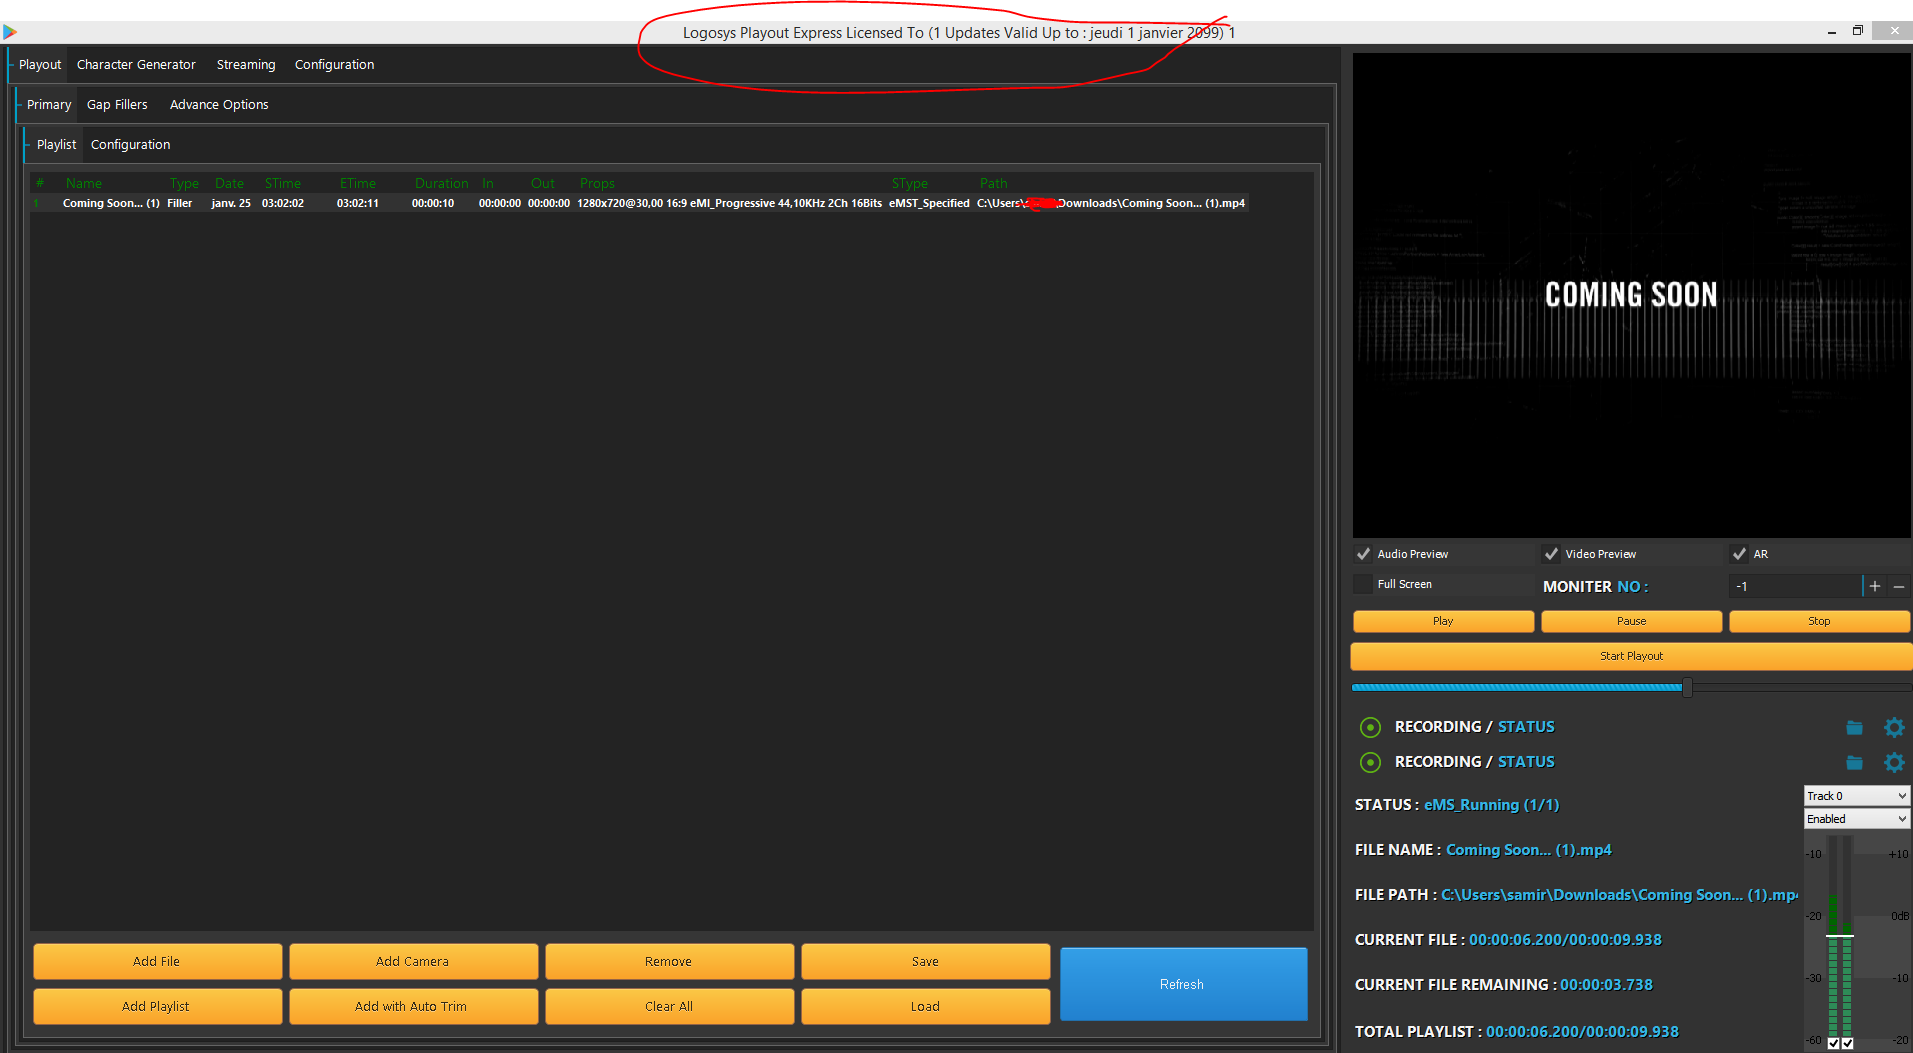Save the playlist with Save button
1913x1053 pixels.
925,961
